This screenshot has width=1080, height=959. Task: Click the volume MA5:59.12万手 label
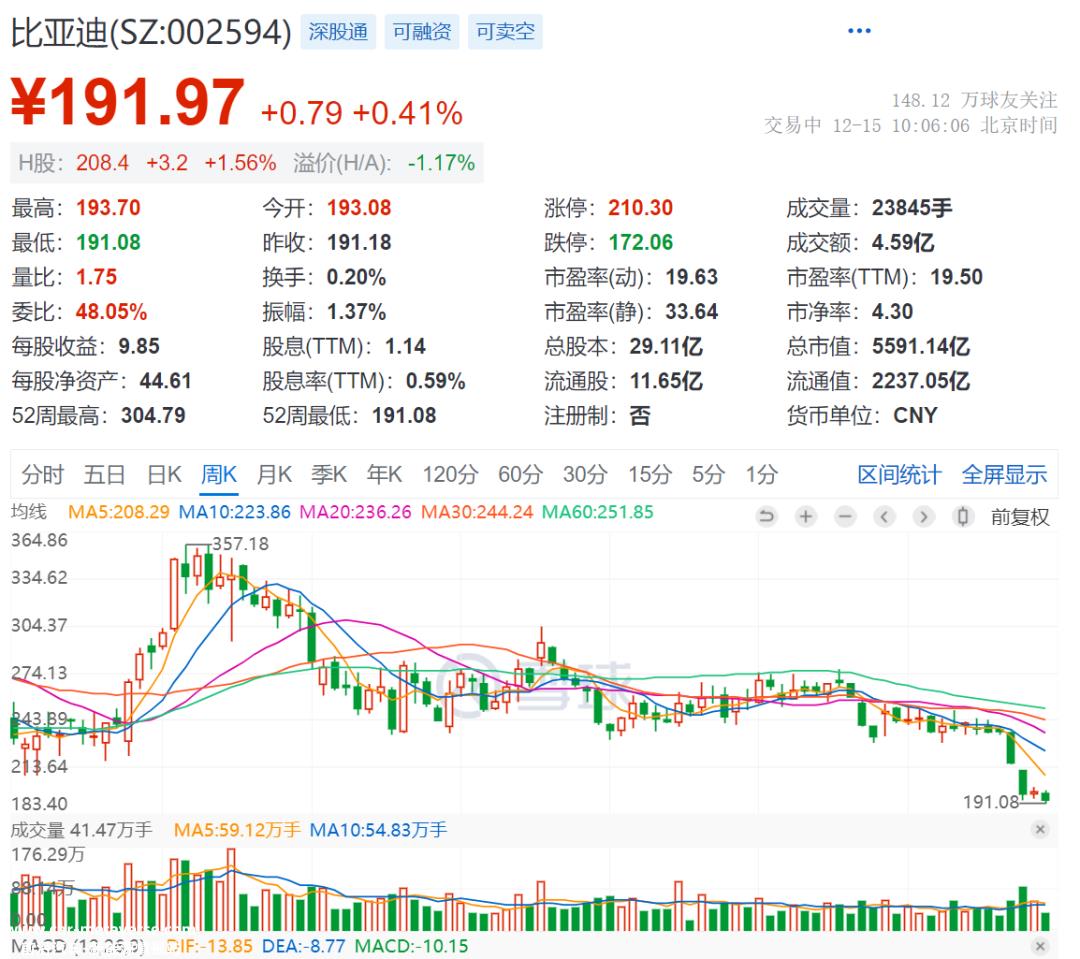tap(237, 829)
